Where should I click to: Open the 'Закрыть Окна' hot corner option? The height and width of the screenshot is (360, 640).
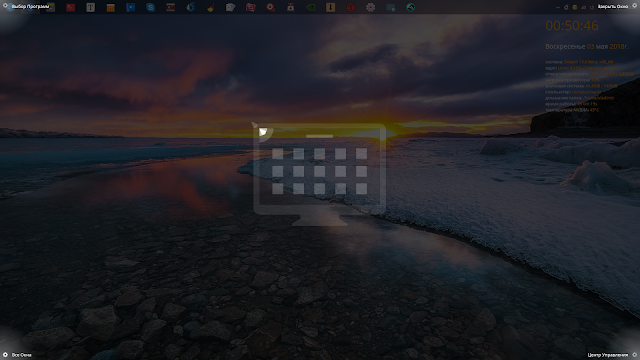(613, 7)
